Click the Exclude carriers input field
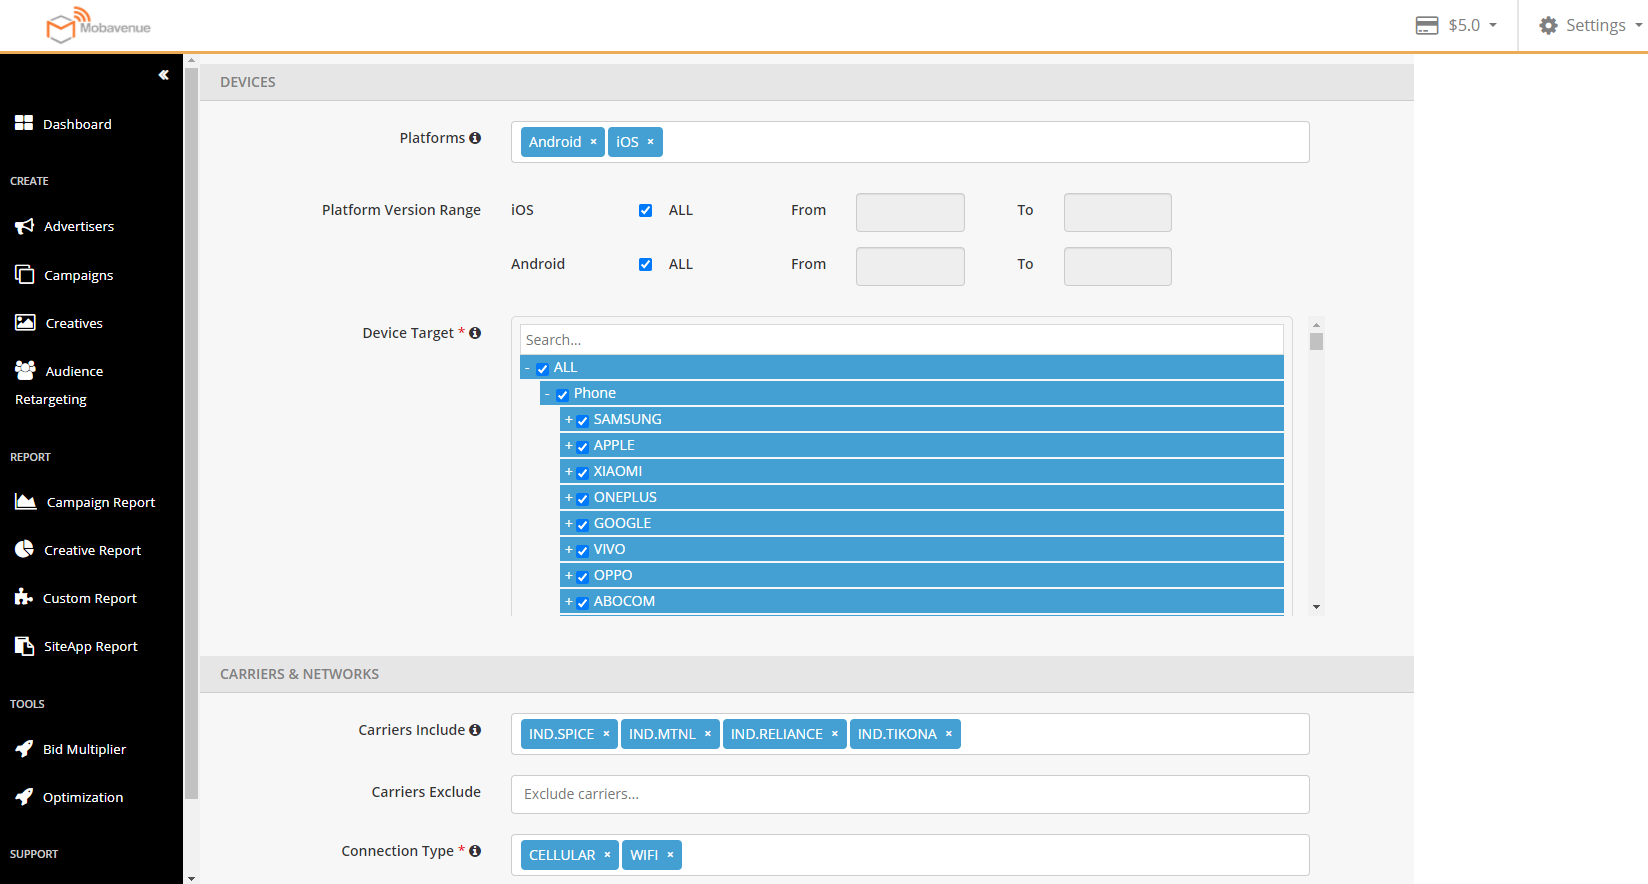This screenshot has width=1648, height=884. [x=909, y=794]
